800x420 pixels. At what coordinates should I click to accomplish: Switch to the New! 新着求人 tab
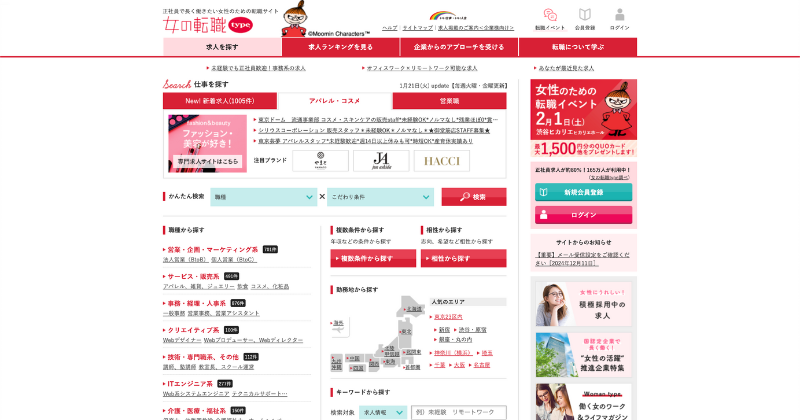tap(220, 101)
